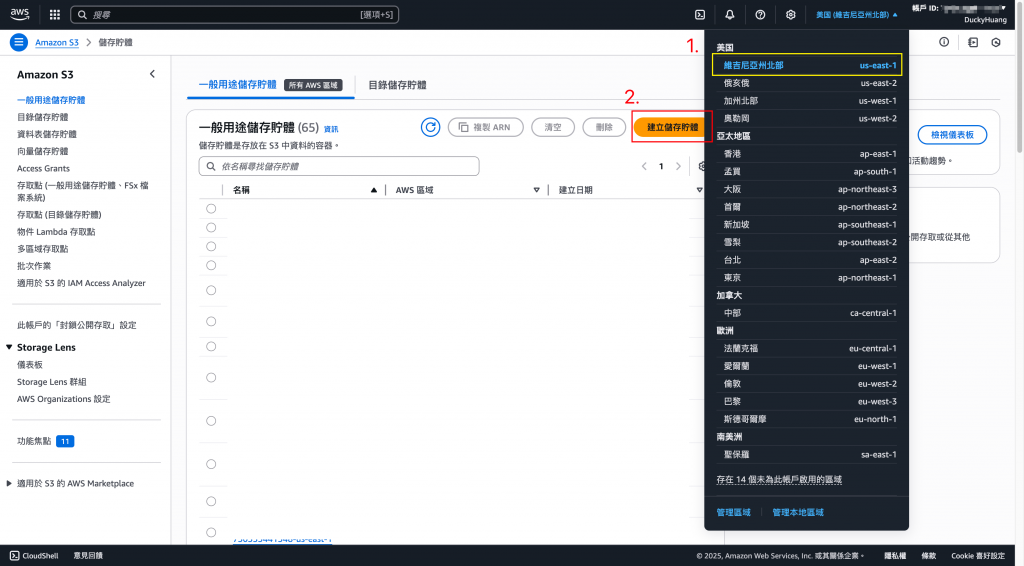The height and width of the screenshot is (566, 1024).
Task: Select the fifth bucket radio button
Action: coord(211,290)
